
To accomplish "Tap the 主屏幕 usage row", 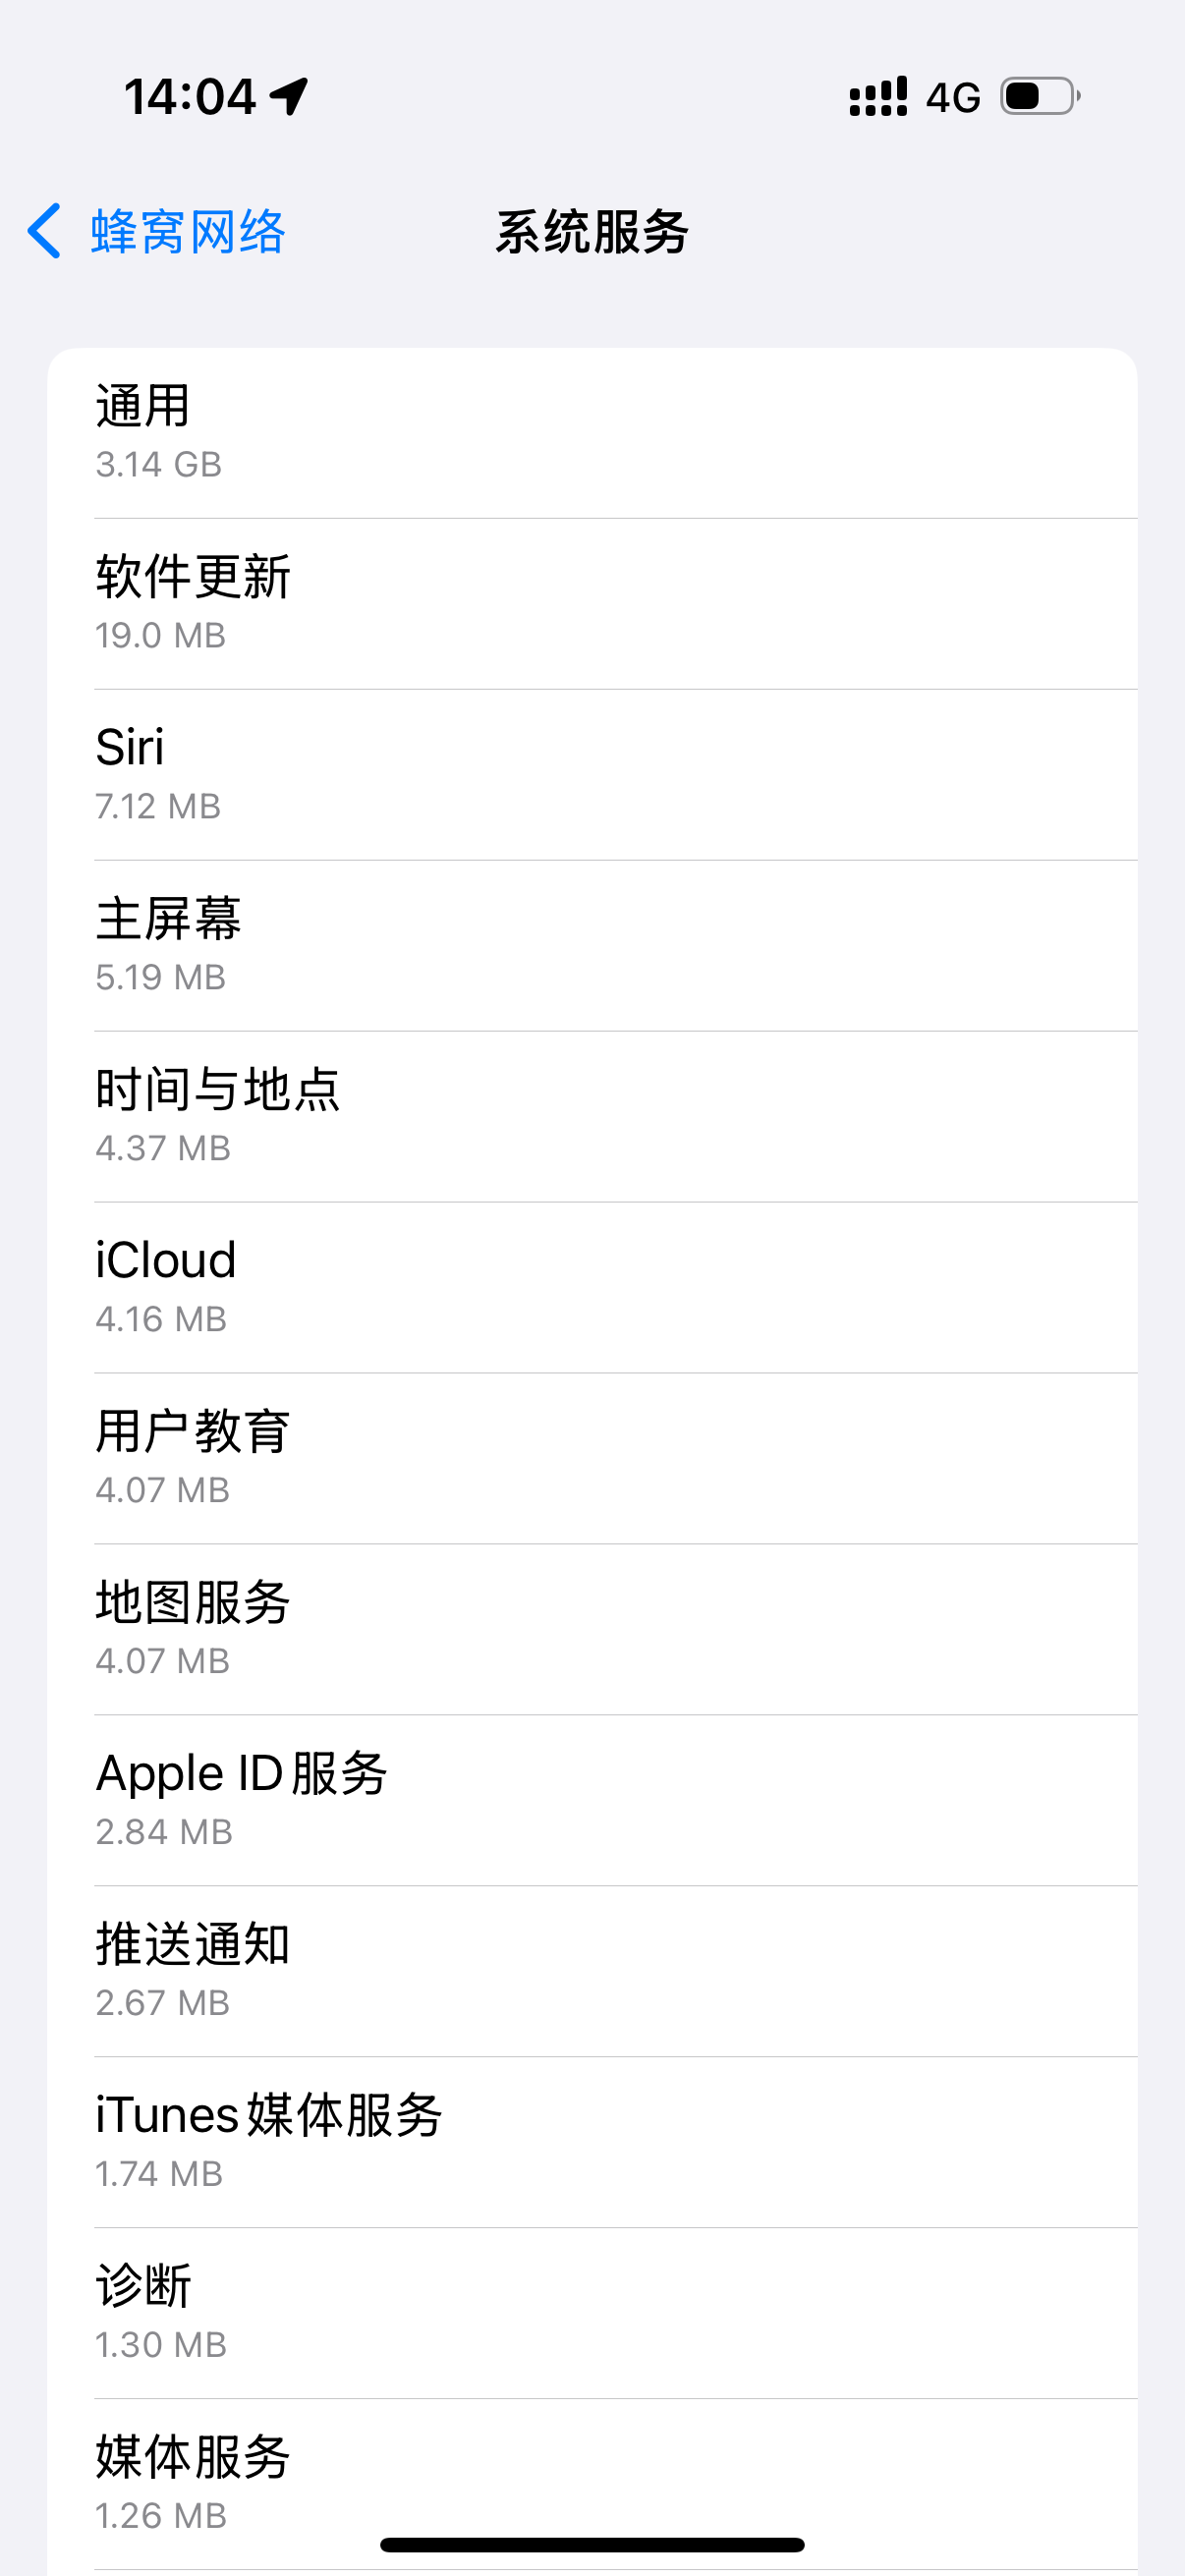I will tap(592, 946).
